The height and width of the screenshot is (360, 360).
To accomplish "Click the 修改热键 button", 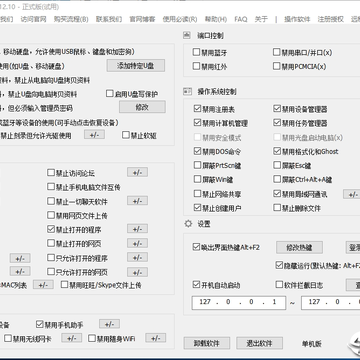I will 299,247.
